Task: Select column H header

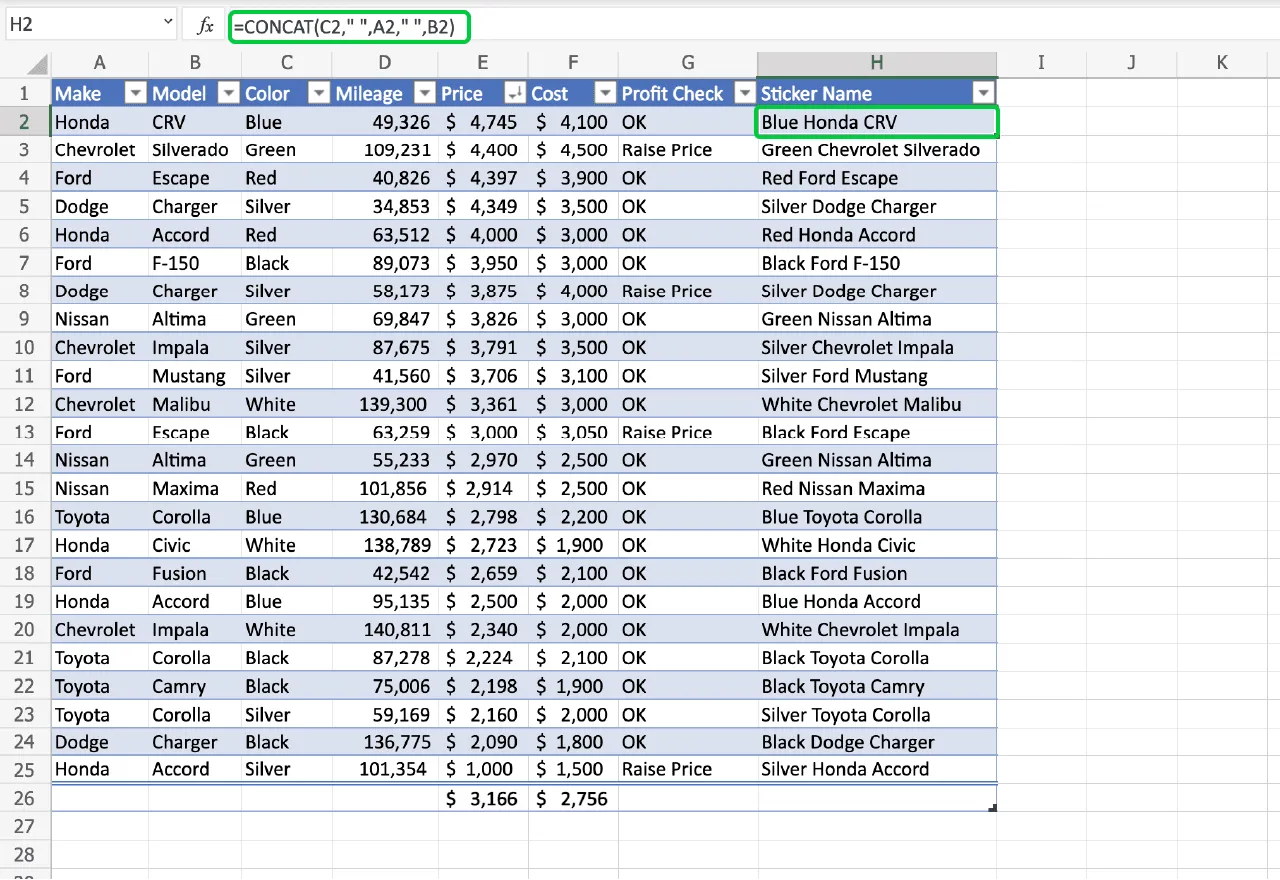Action: (877, 63)
